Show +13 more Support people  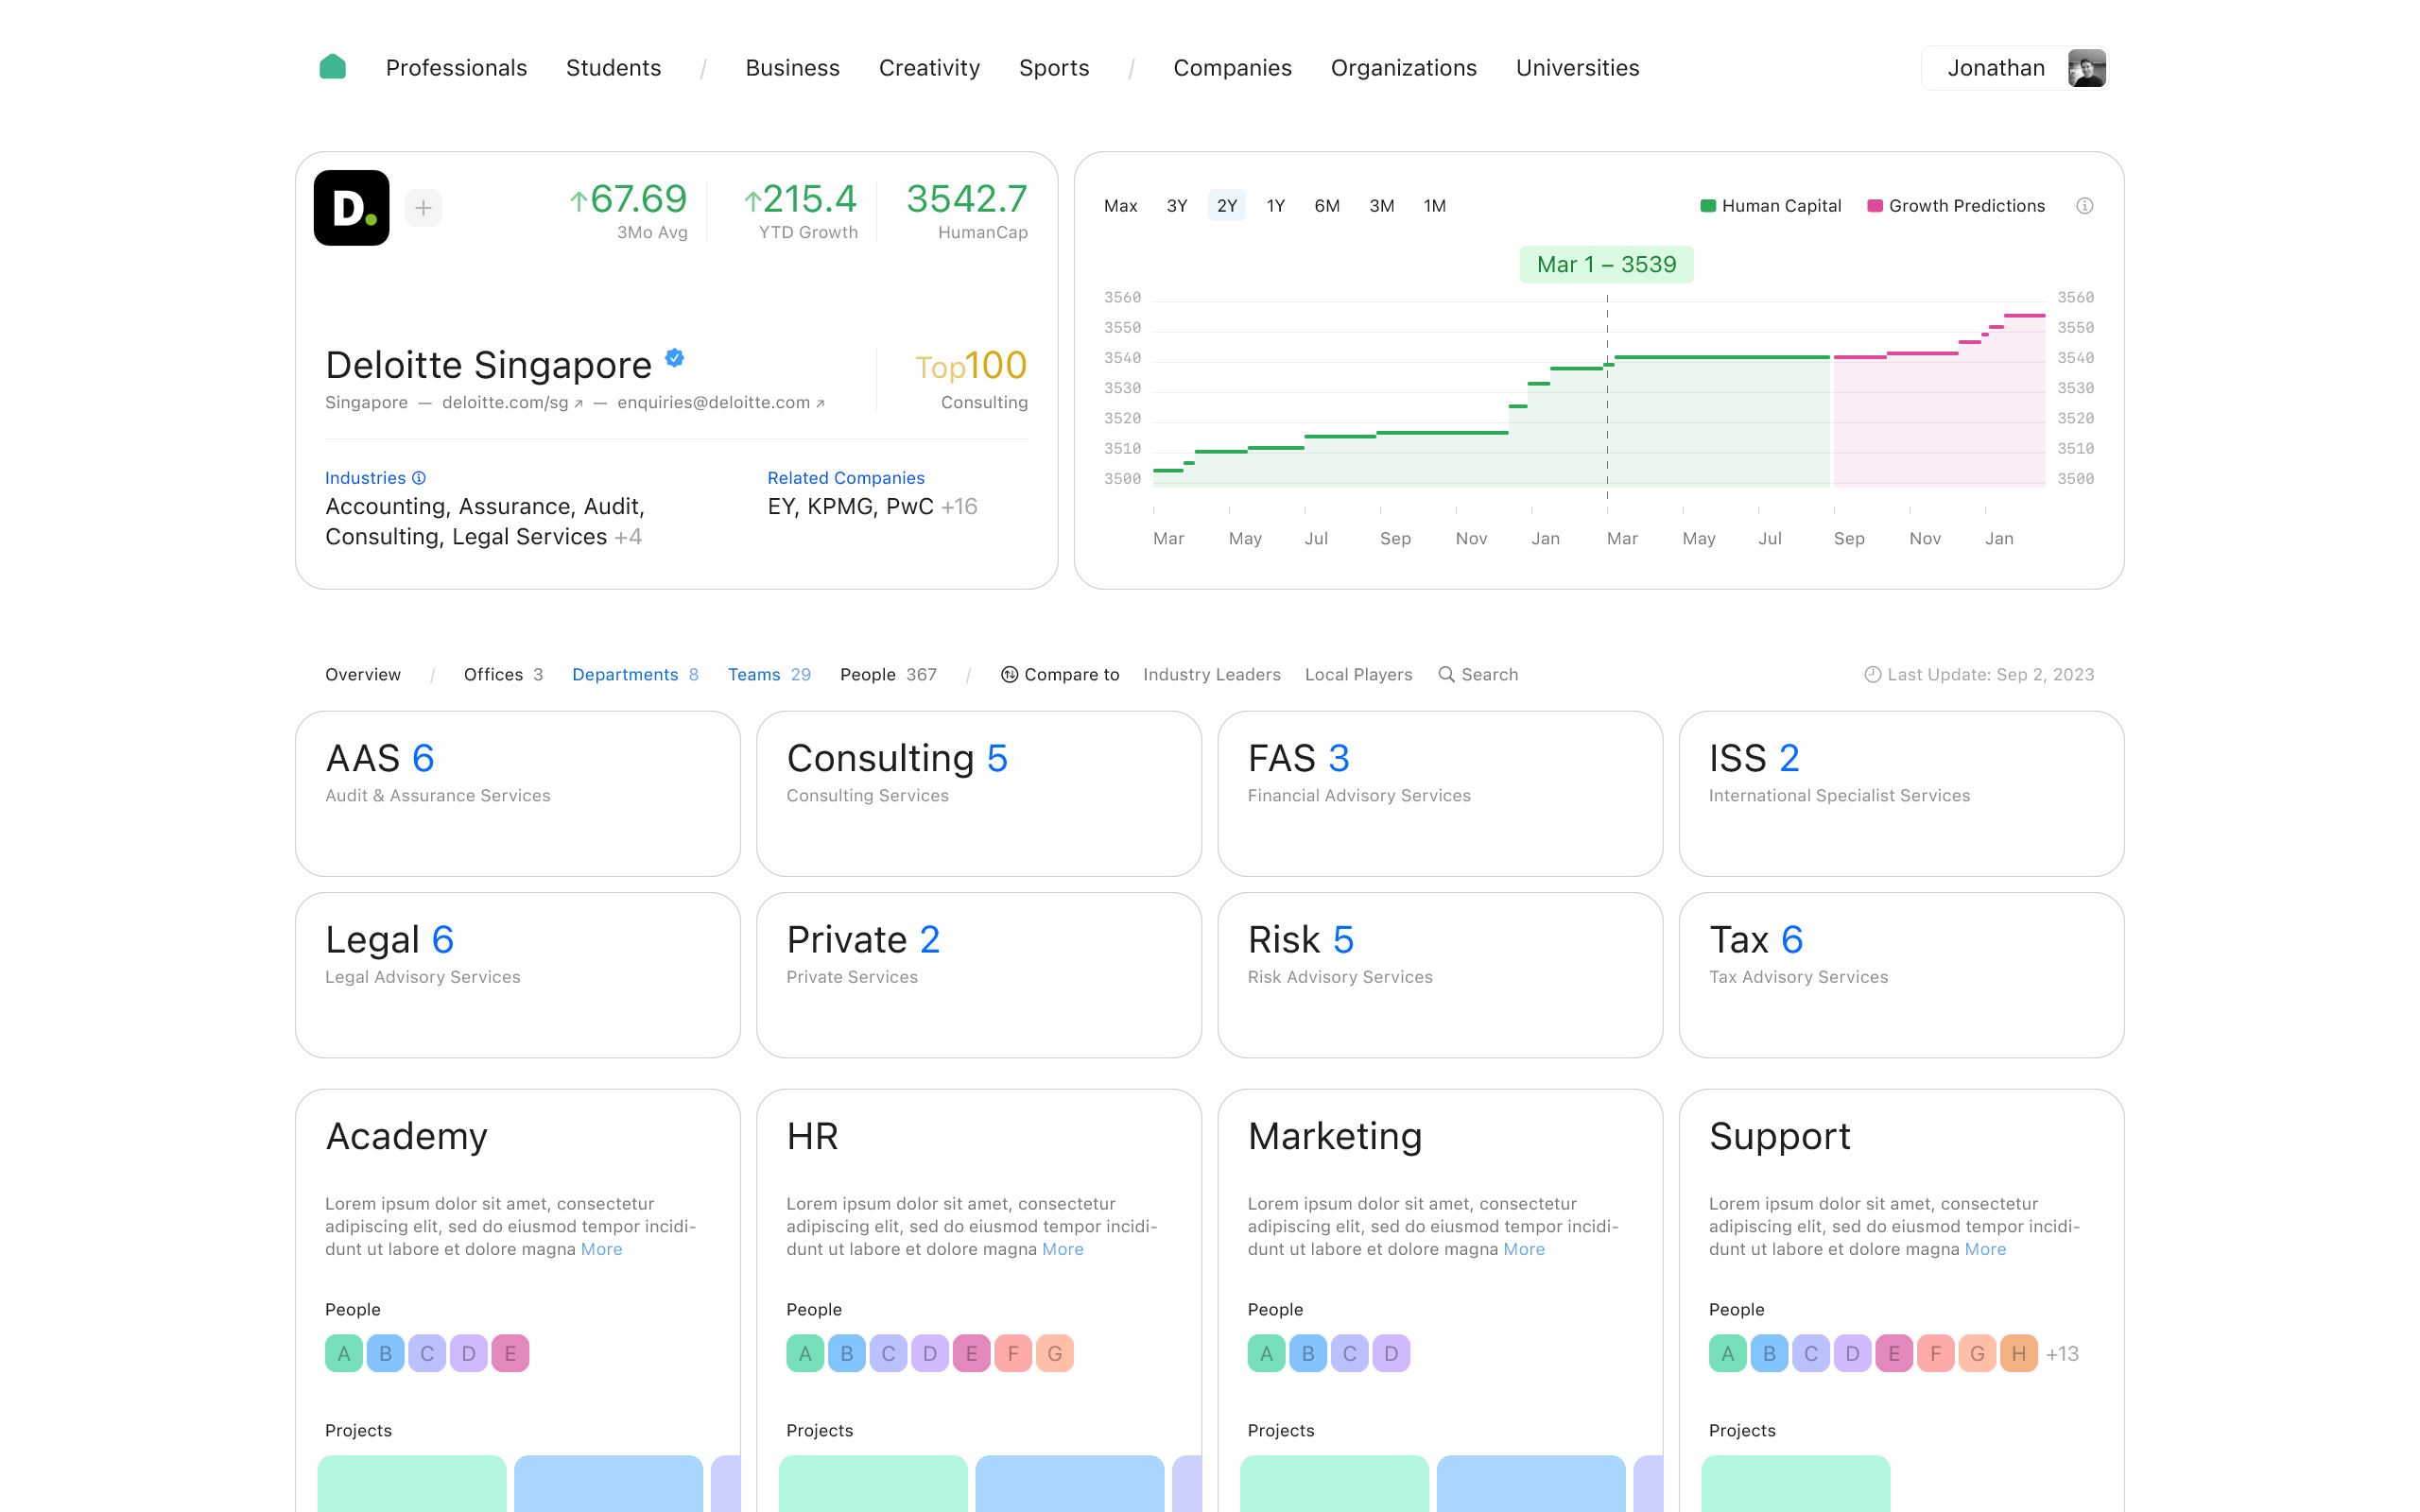(x=2062, y=1354)
